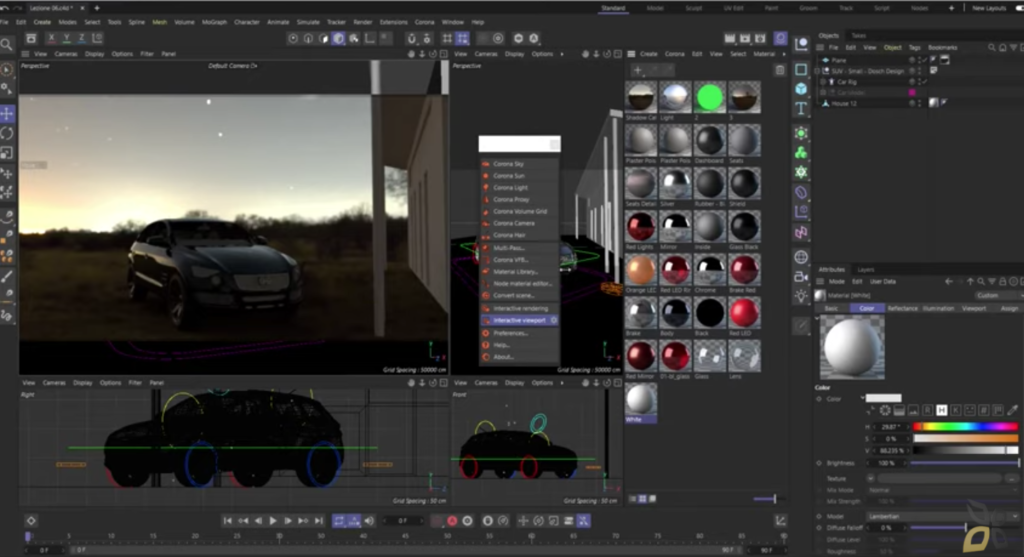Screen dimensions: 1024x557
Task: Toggle the Y axis lock
Action: [67, 39]
